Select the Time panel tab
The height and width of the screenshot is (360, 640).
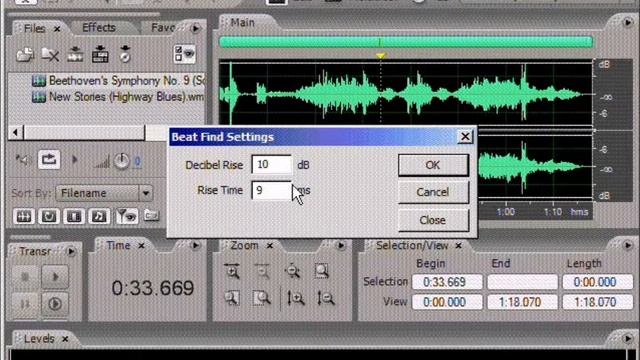118,246
